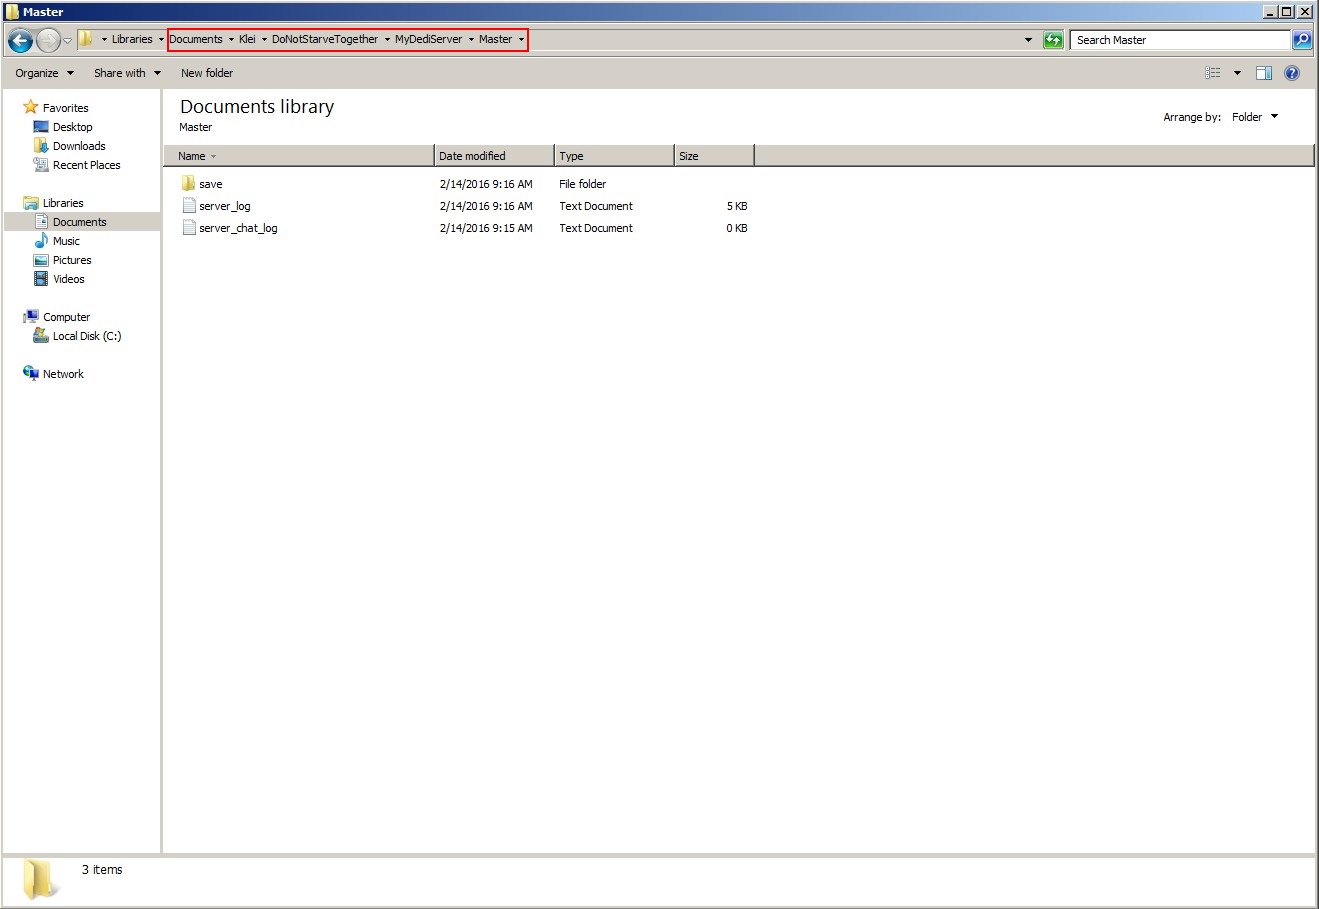Select the server_log file name

point(225,206)
